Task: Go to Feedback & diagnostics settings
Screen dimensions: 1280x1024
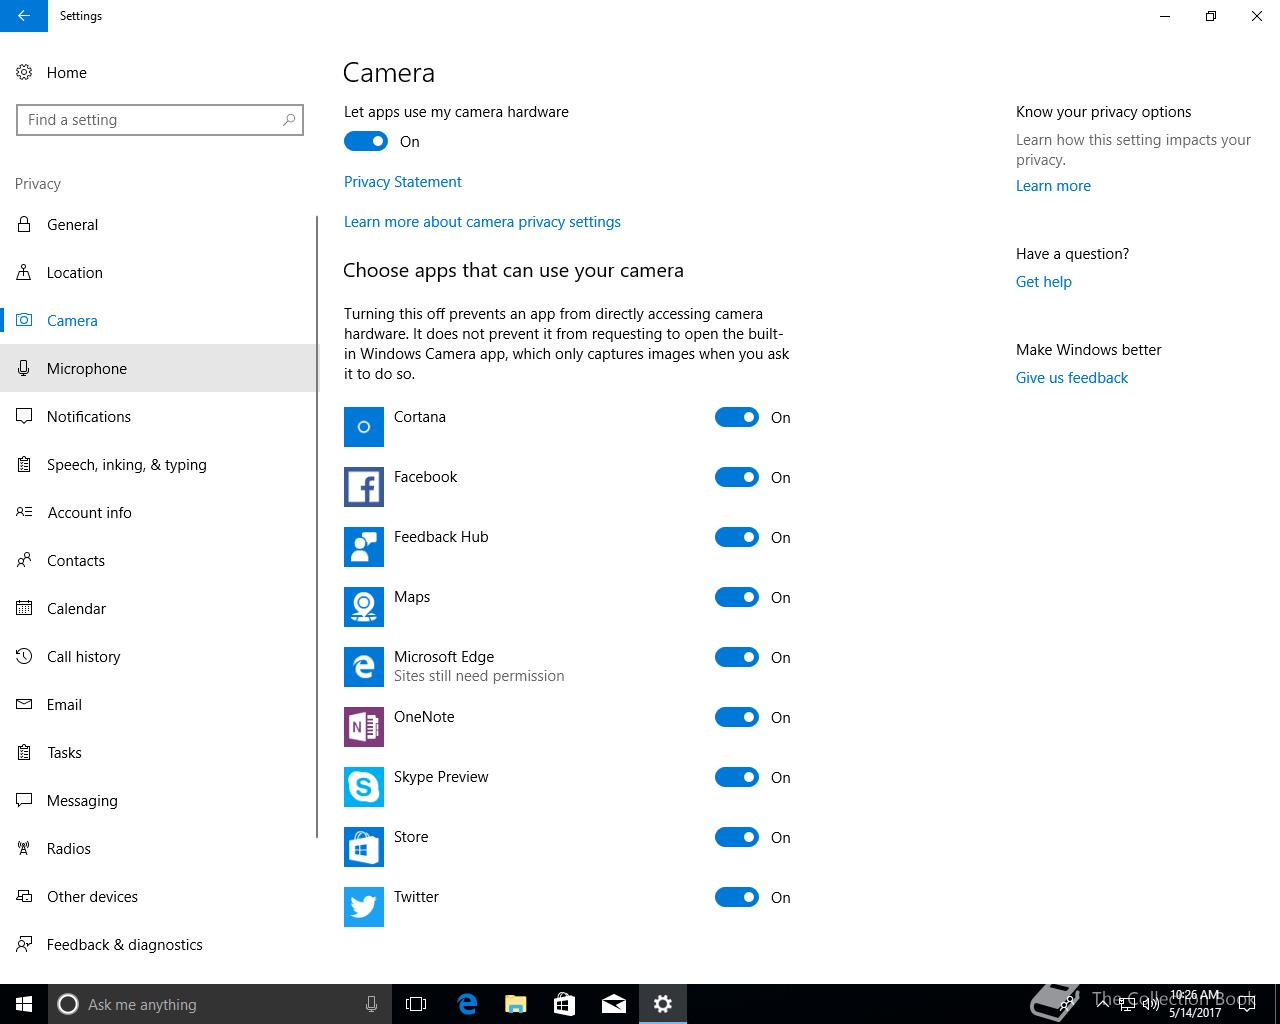Action: [124, 945]
